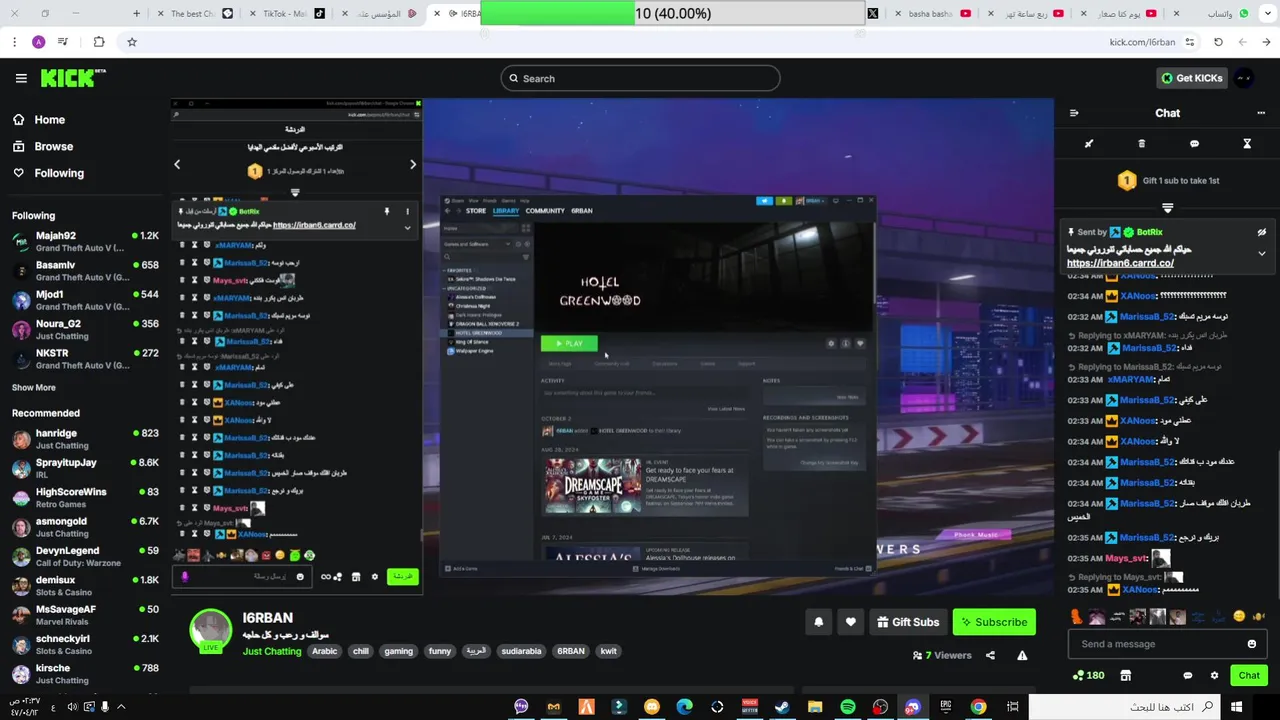Viewport: 1280px width, 720px height.
Task: Expand the gift leaderboard down arrow
Action: click(1167, 208)
